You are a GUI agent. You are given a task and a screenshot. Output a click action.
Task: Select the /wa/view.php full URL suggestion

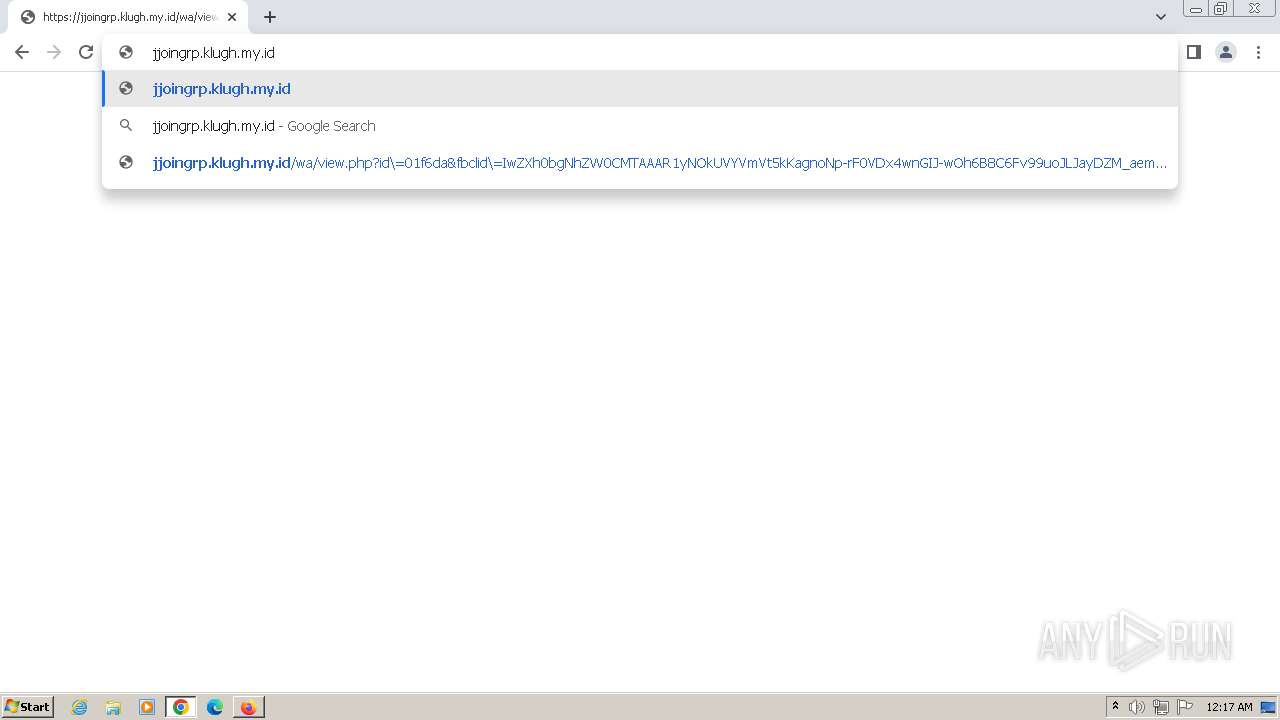640,163
